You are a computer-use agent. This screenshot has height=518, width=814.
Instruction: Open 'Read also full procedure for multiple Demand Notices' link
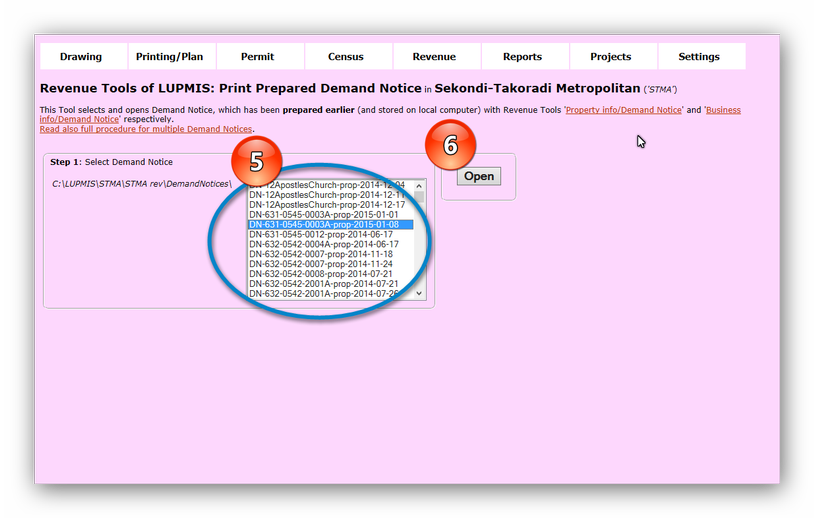pyautogui.click(x=146, y=129)
